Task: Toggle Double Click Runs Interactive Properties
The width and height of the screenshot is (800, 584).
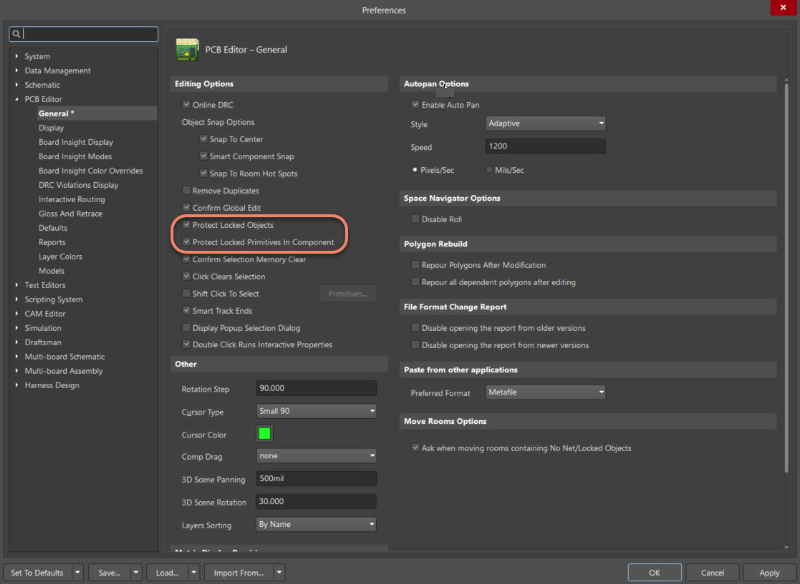Action: (186, 345)
